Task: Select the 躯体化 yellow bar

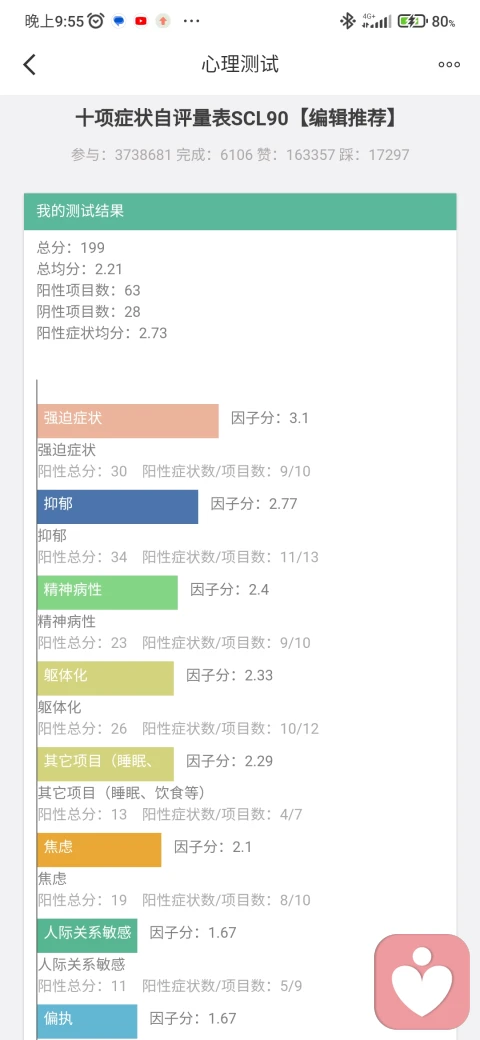Action: point(105,678)
